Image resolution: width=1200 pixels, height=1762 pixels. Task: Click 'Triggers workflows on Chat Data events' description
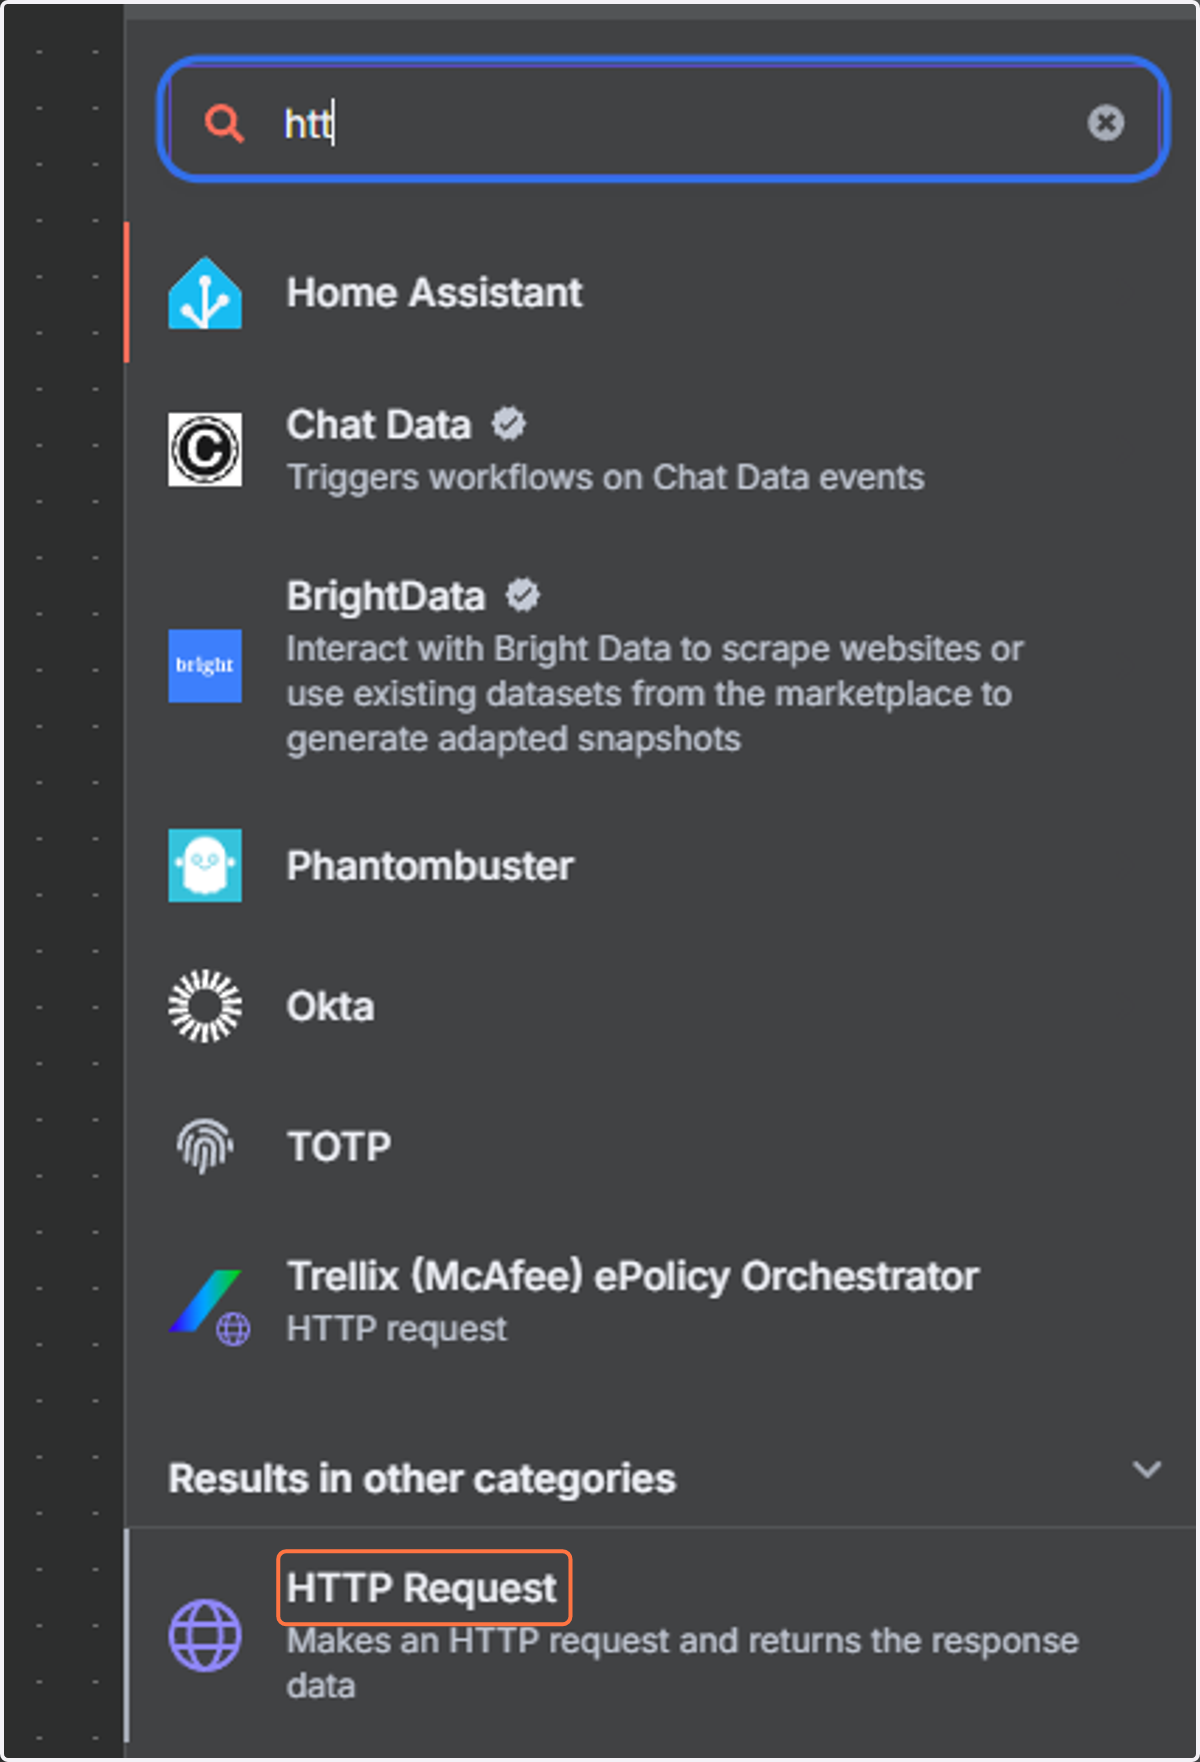605,478
